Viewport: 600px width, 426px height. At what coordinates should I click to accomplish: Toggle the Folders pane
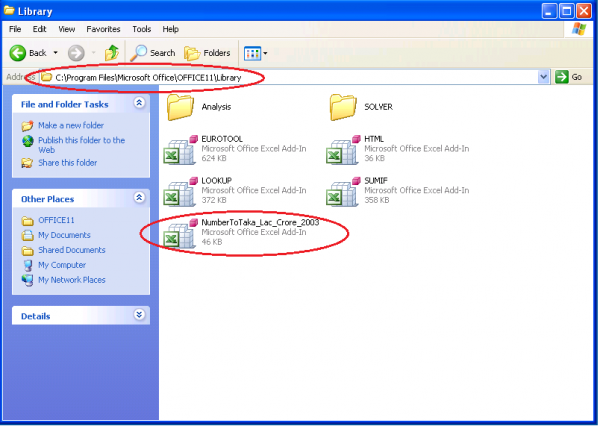207,53
